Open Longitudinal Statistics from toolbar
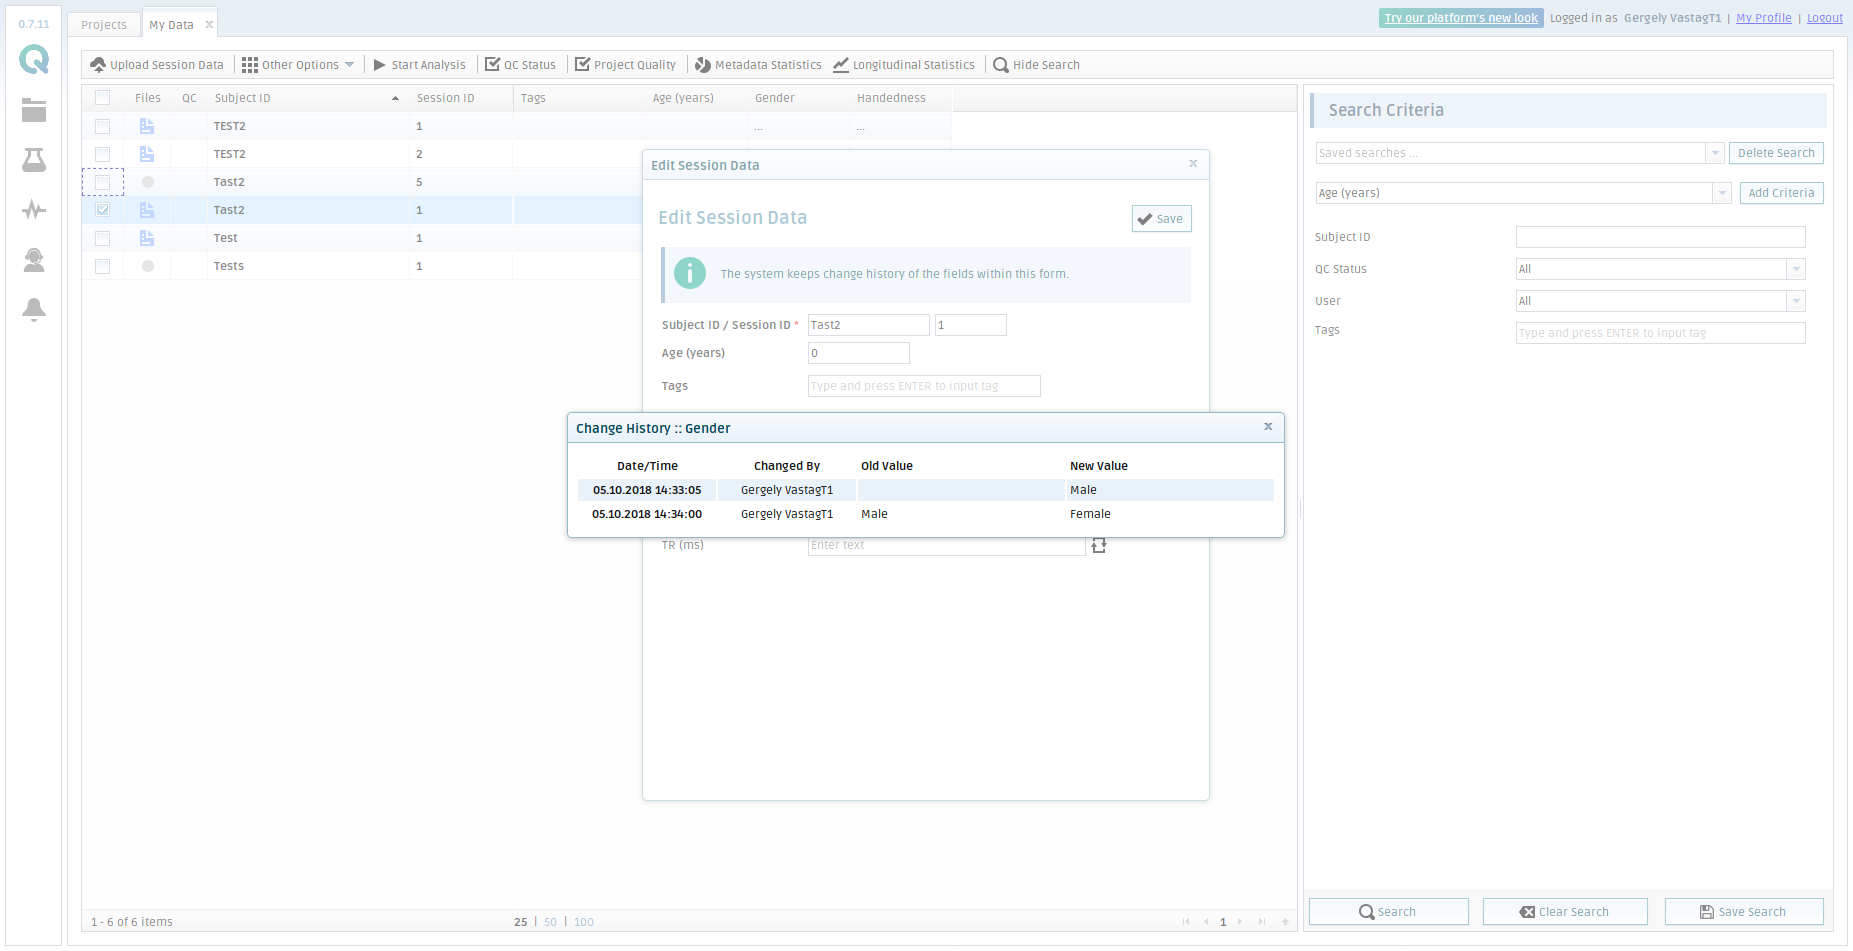The image size is (1853, 951). point(904,65)
